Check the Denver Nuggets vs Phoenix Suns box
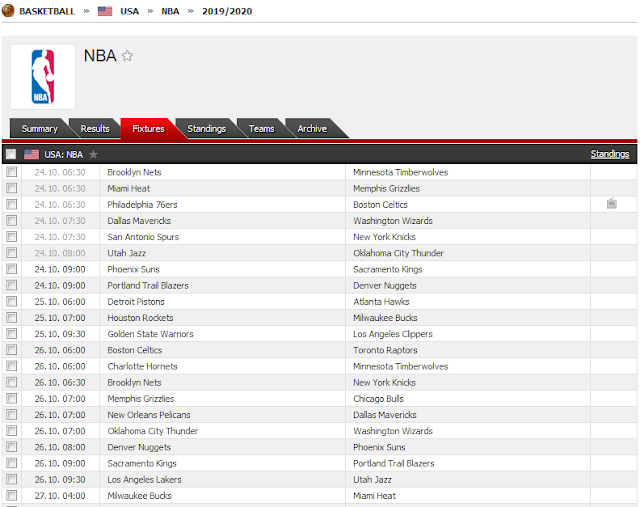Viewport: 640px width, 507px height. pyautogui.click(x=11, y=447)
